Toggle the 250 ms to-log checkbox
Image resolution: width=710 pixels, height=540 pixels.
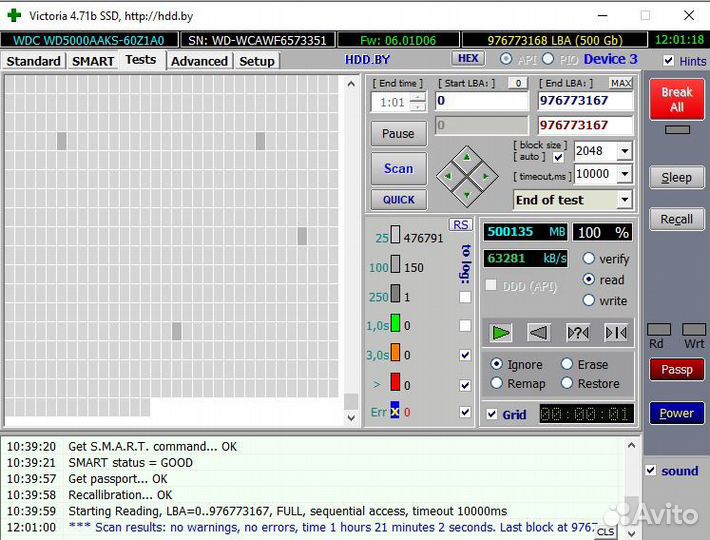coord(465,297)
